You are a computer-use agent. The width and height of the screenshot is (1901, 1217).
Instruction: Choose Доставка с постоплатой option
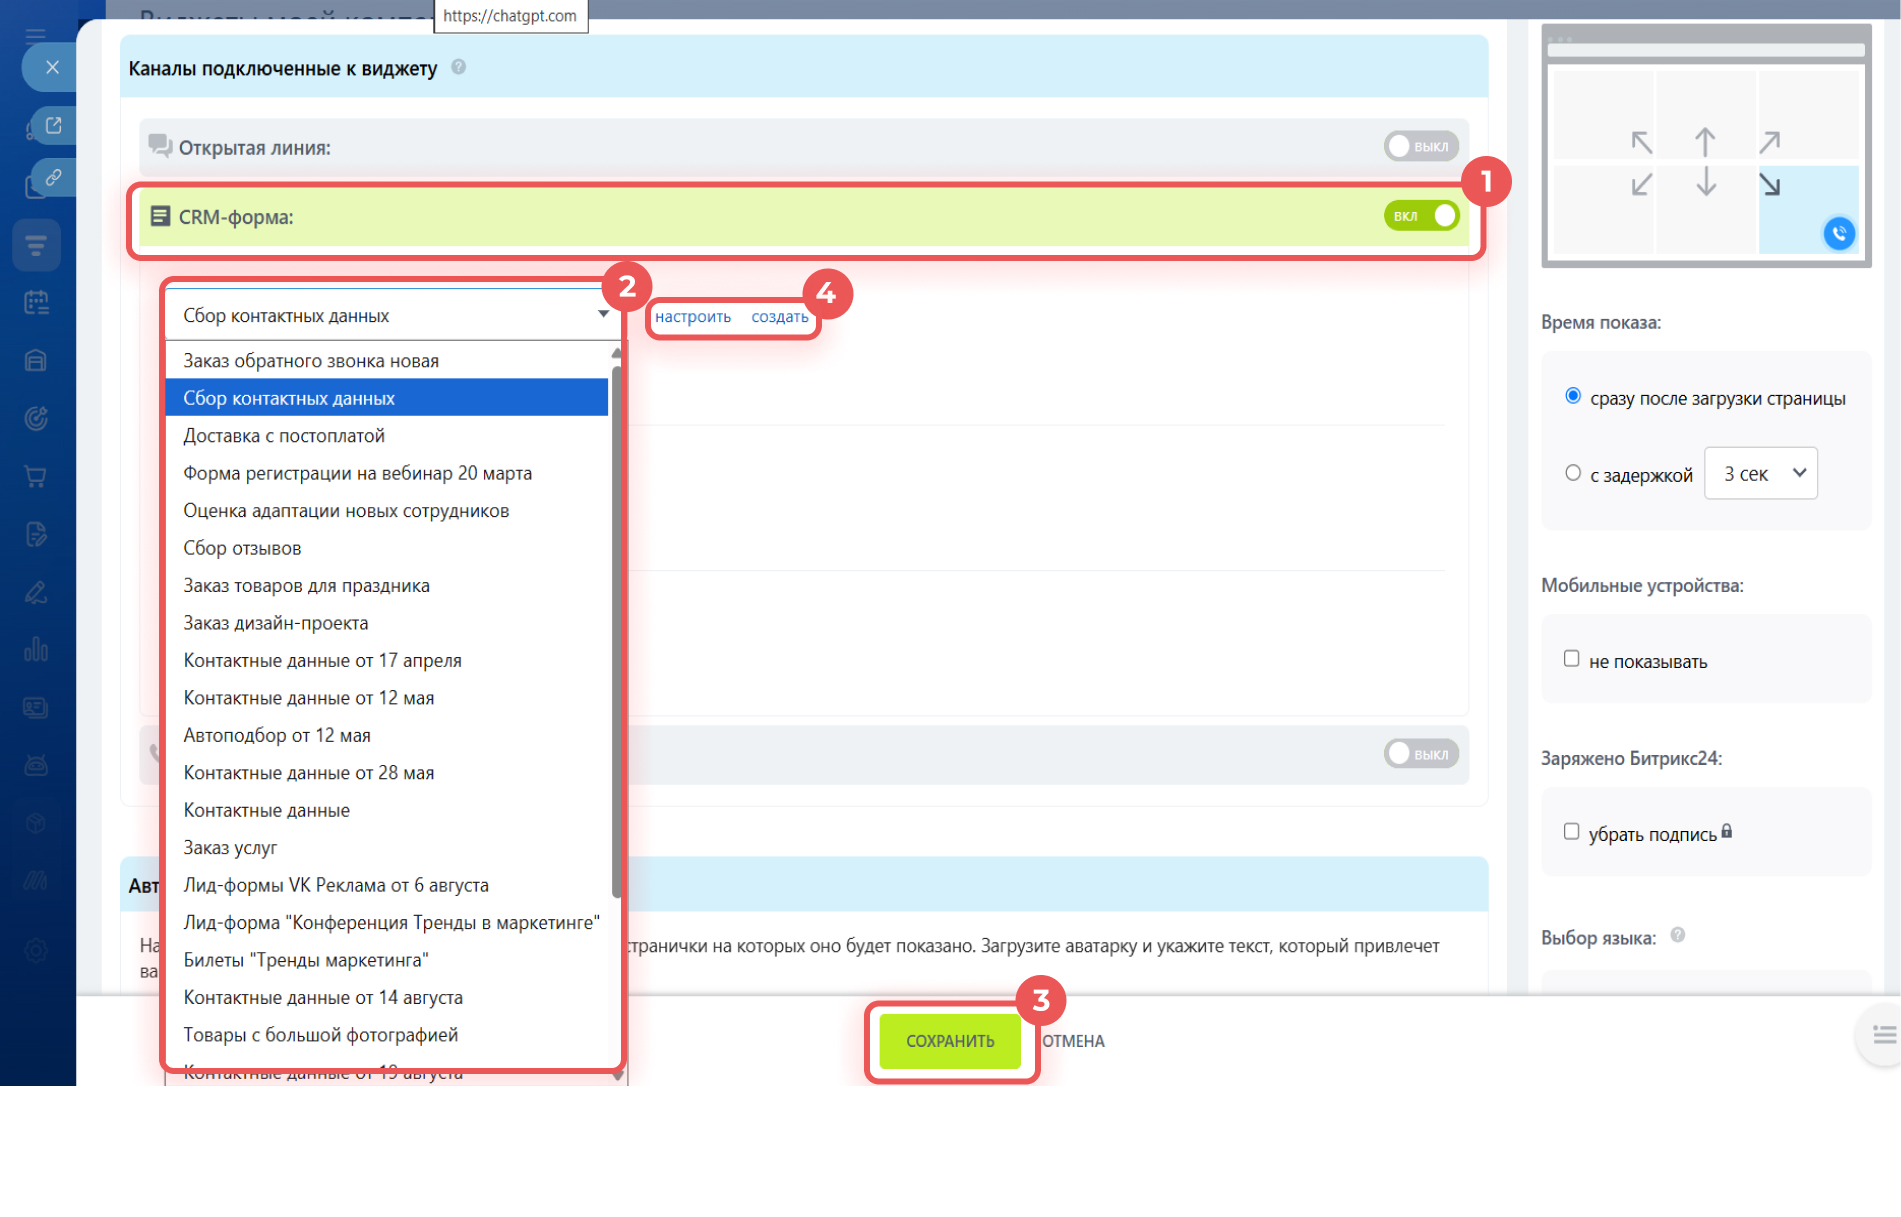pyautogui.click(x=387, y=435)
